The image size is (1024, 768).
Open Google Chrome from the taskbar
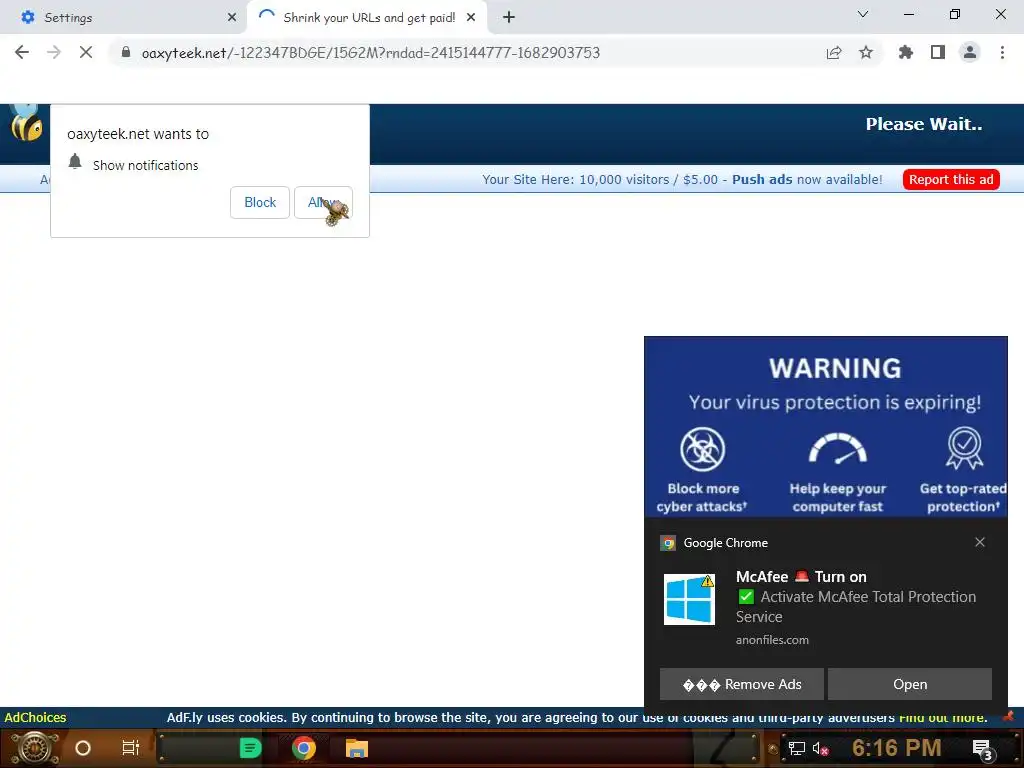click(x=304, y=748)
